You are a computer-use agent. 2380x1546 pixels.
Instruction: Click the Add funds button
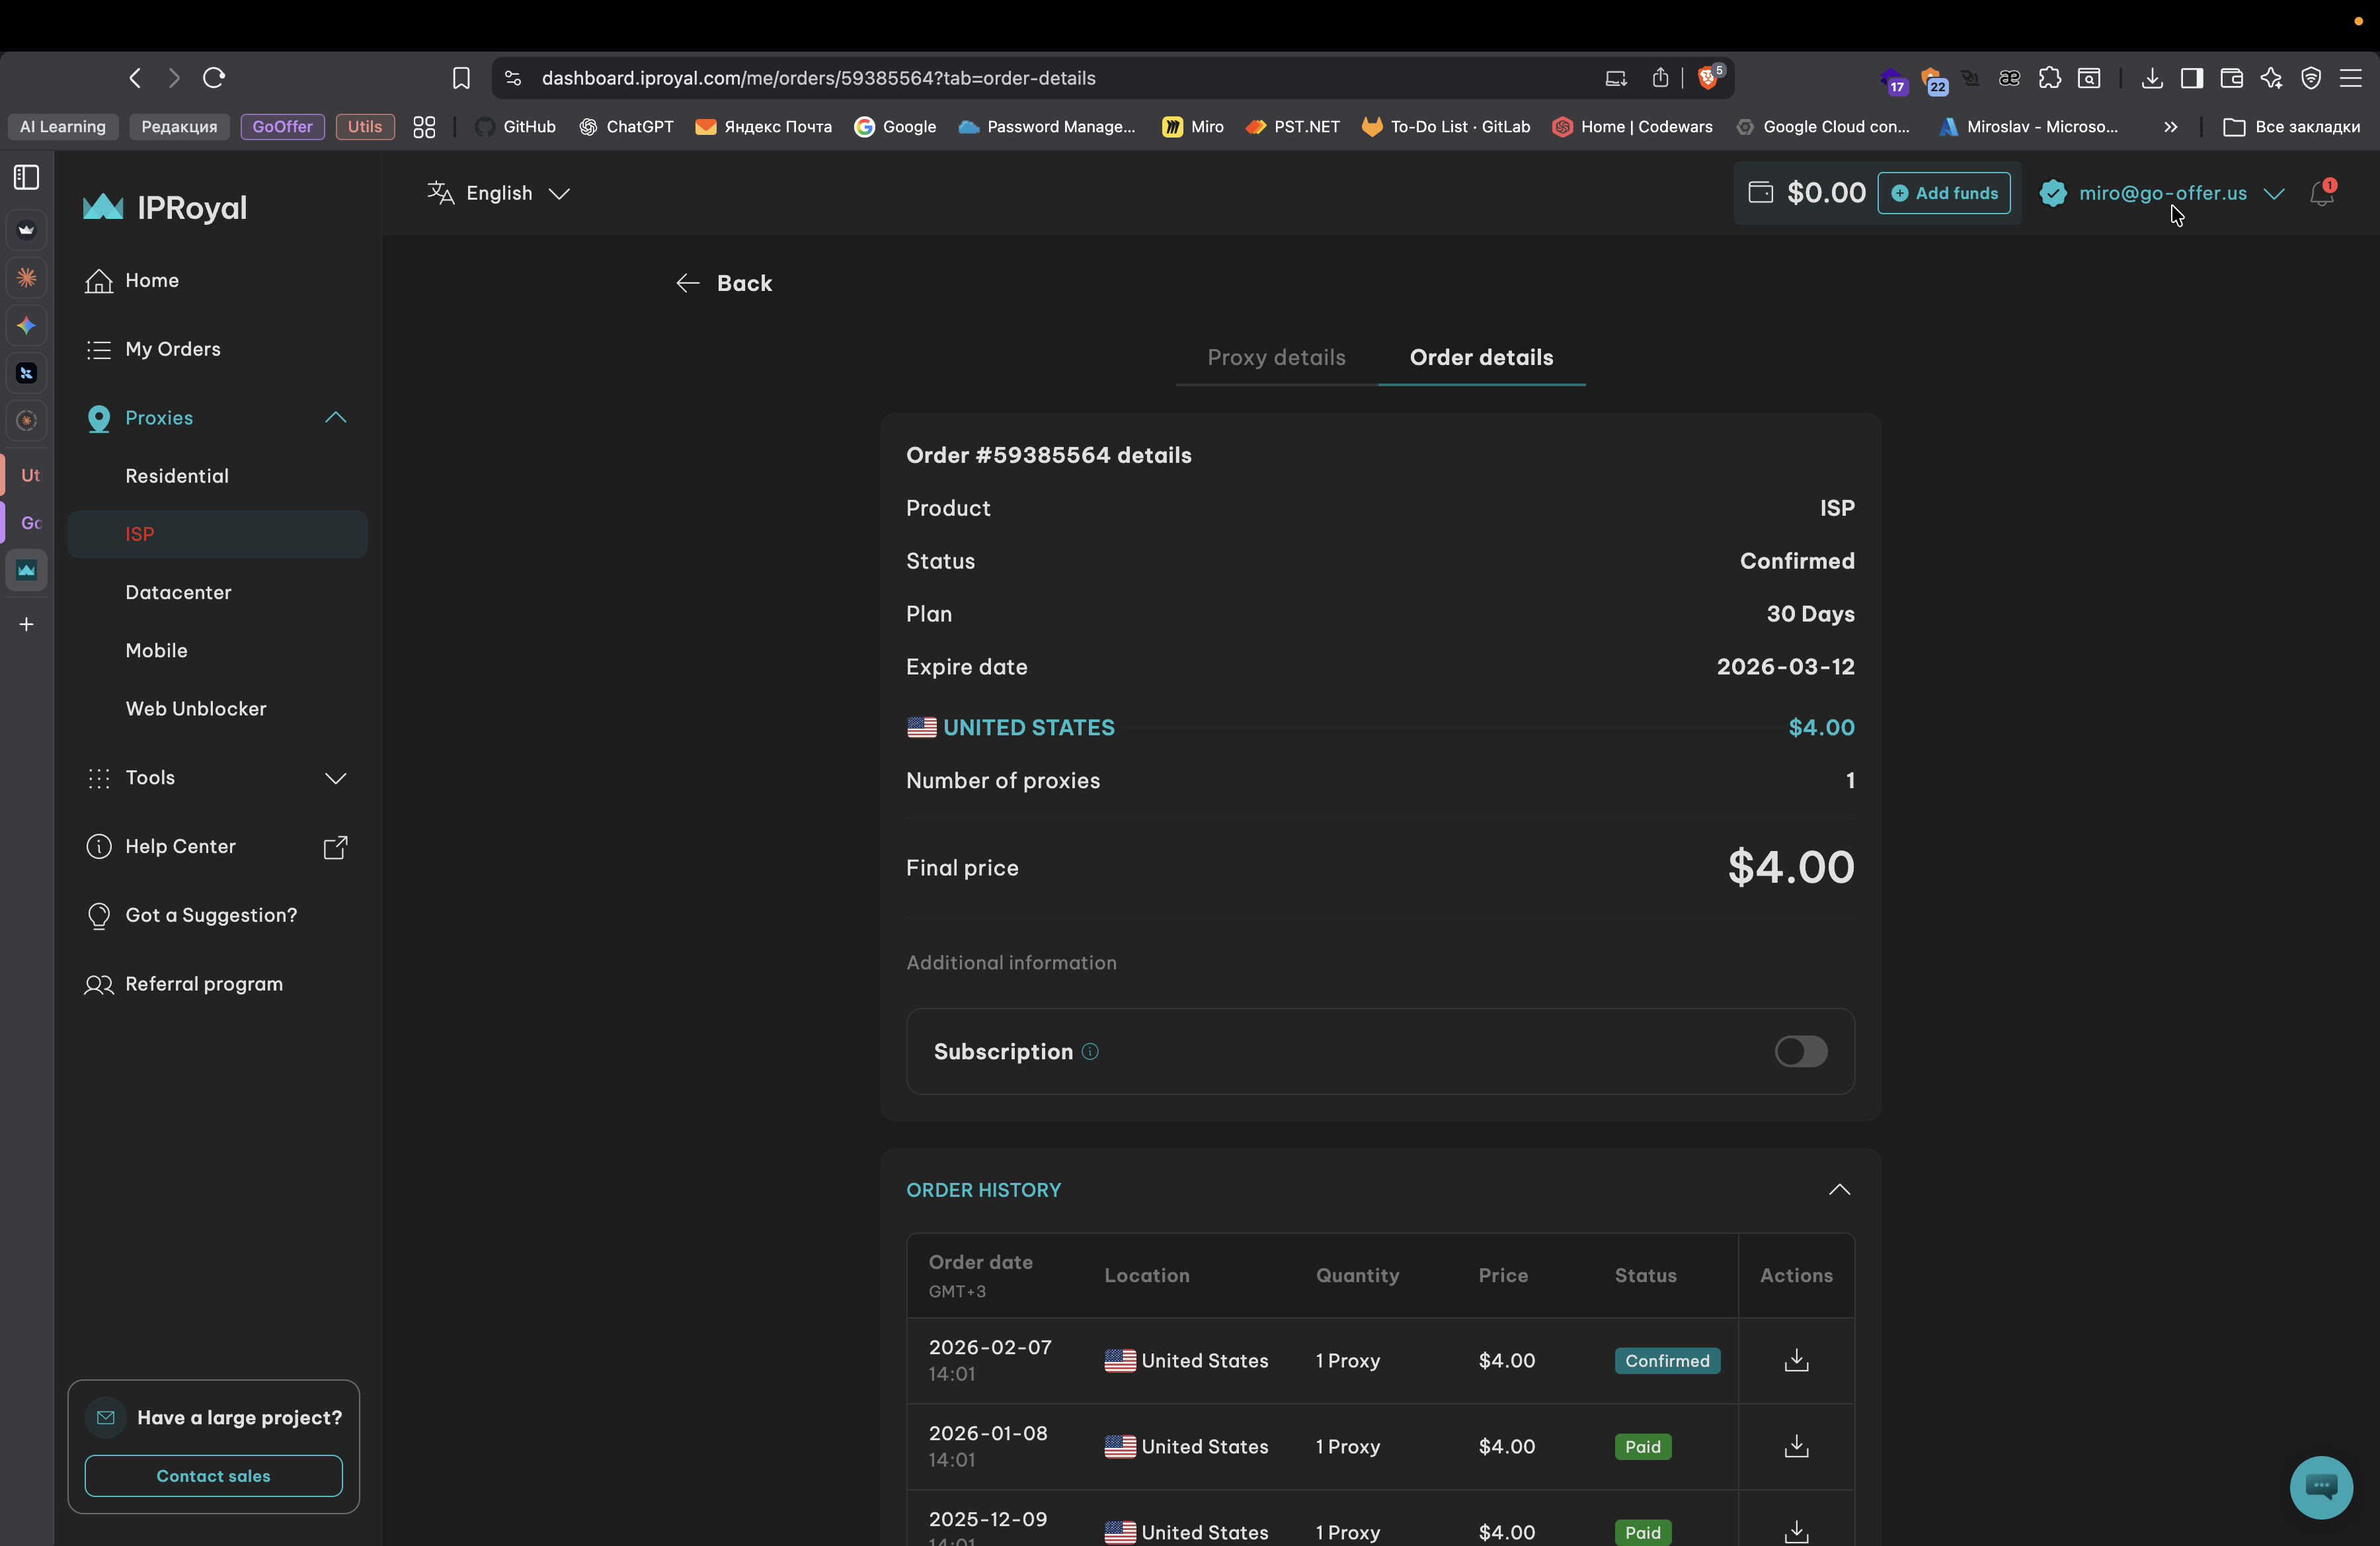(1943, 193)
